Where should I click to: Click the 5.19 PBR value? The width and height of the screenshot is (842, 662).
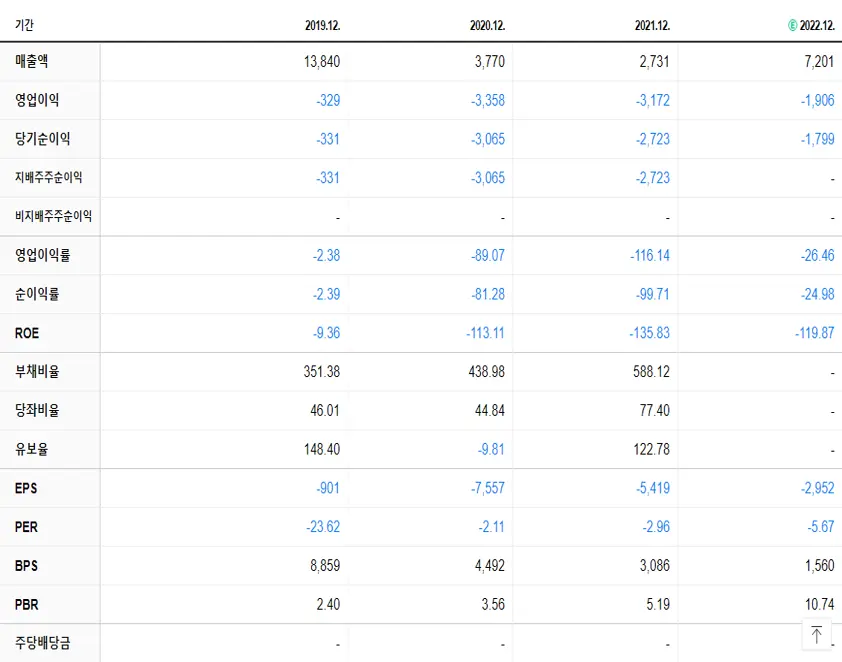click(658, 605)
